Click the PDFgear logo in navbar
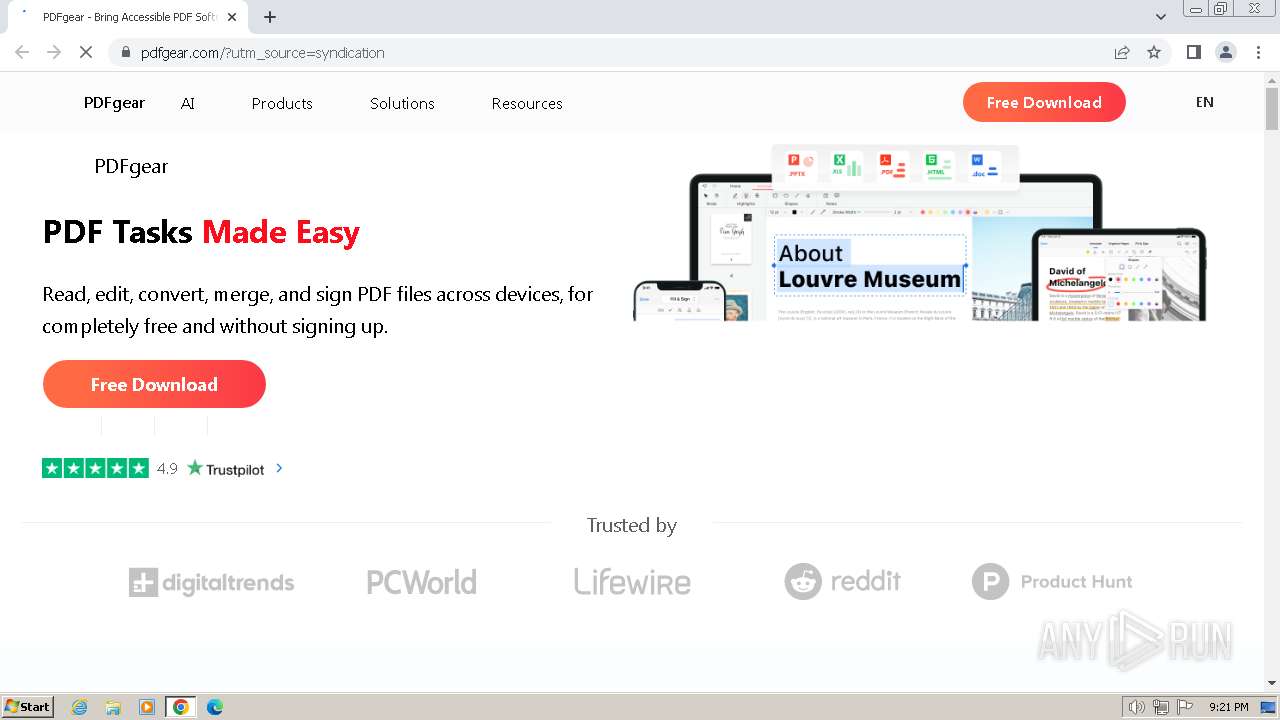 (114, 102)
